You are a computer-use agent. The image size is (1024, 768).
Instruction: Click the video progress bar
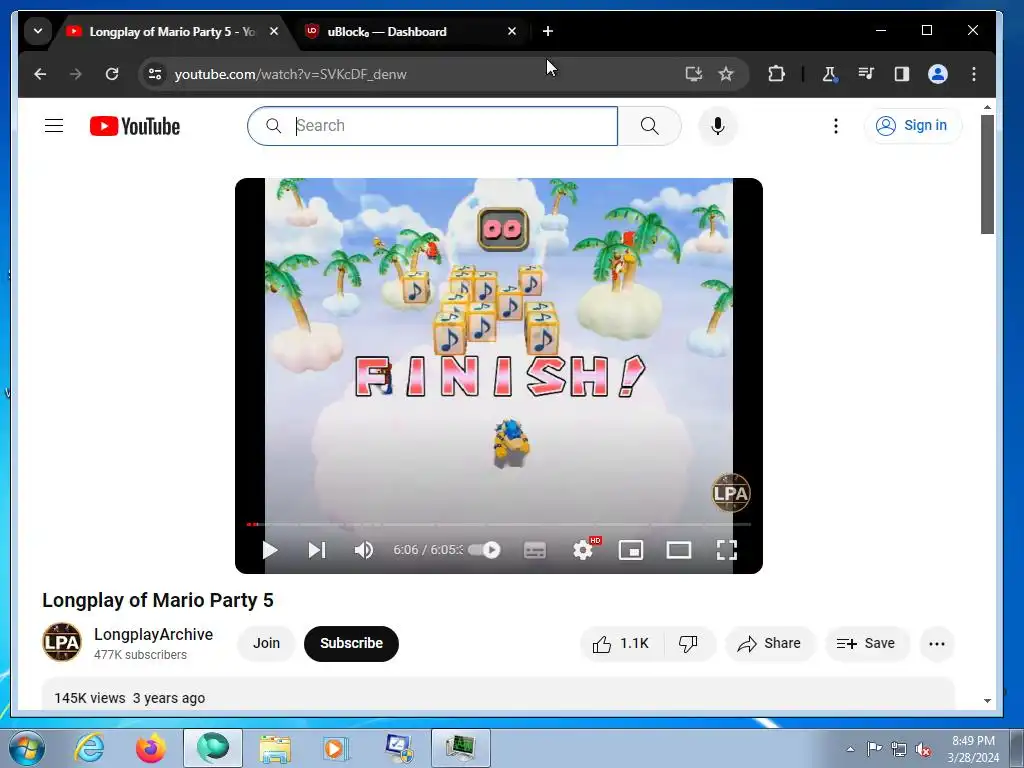point(499,524)
